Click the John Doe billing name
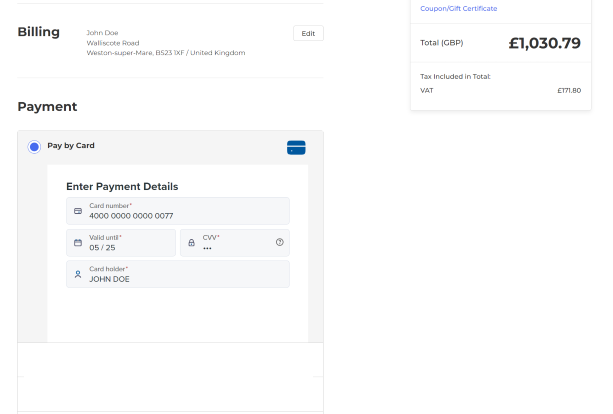The height and width of the screenshot is (414, 613). tap(102, 33)
